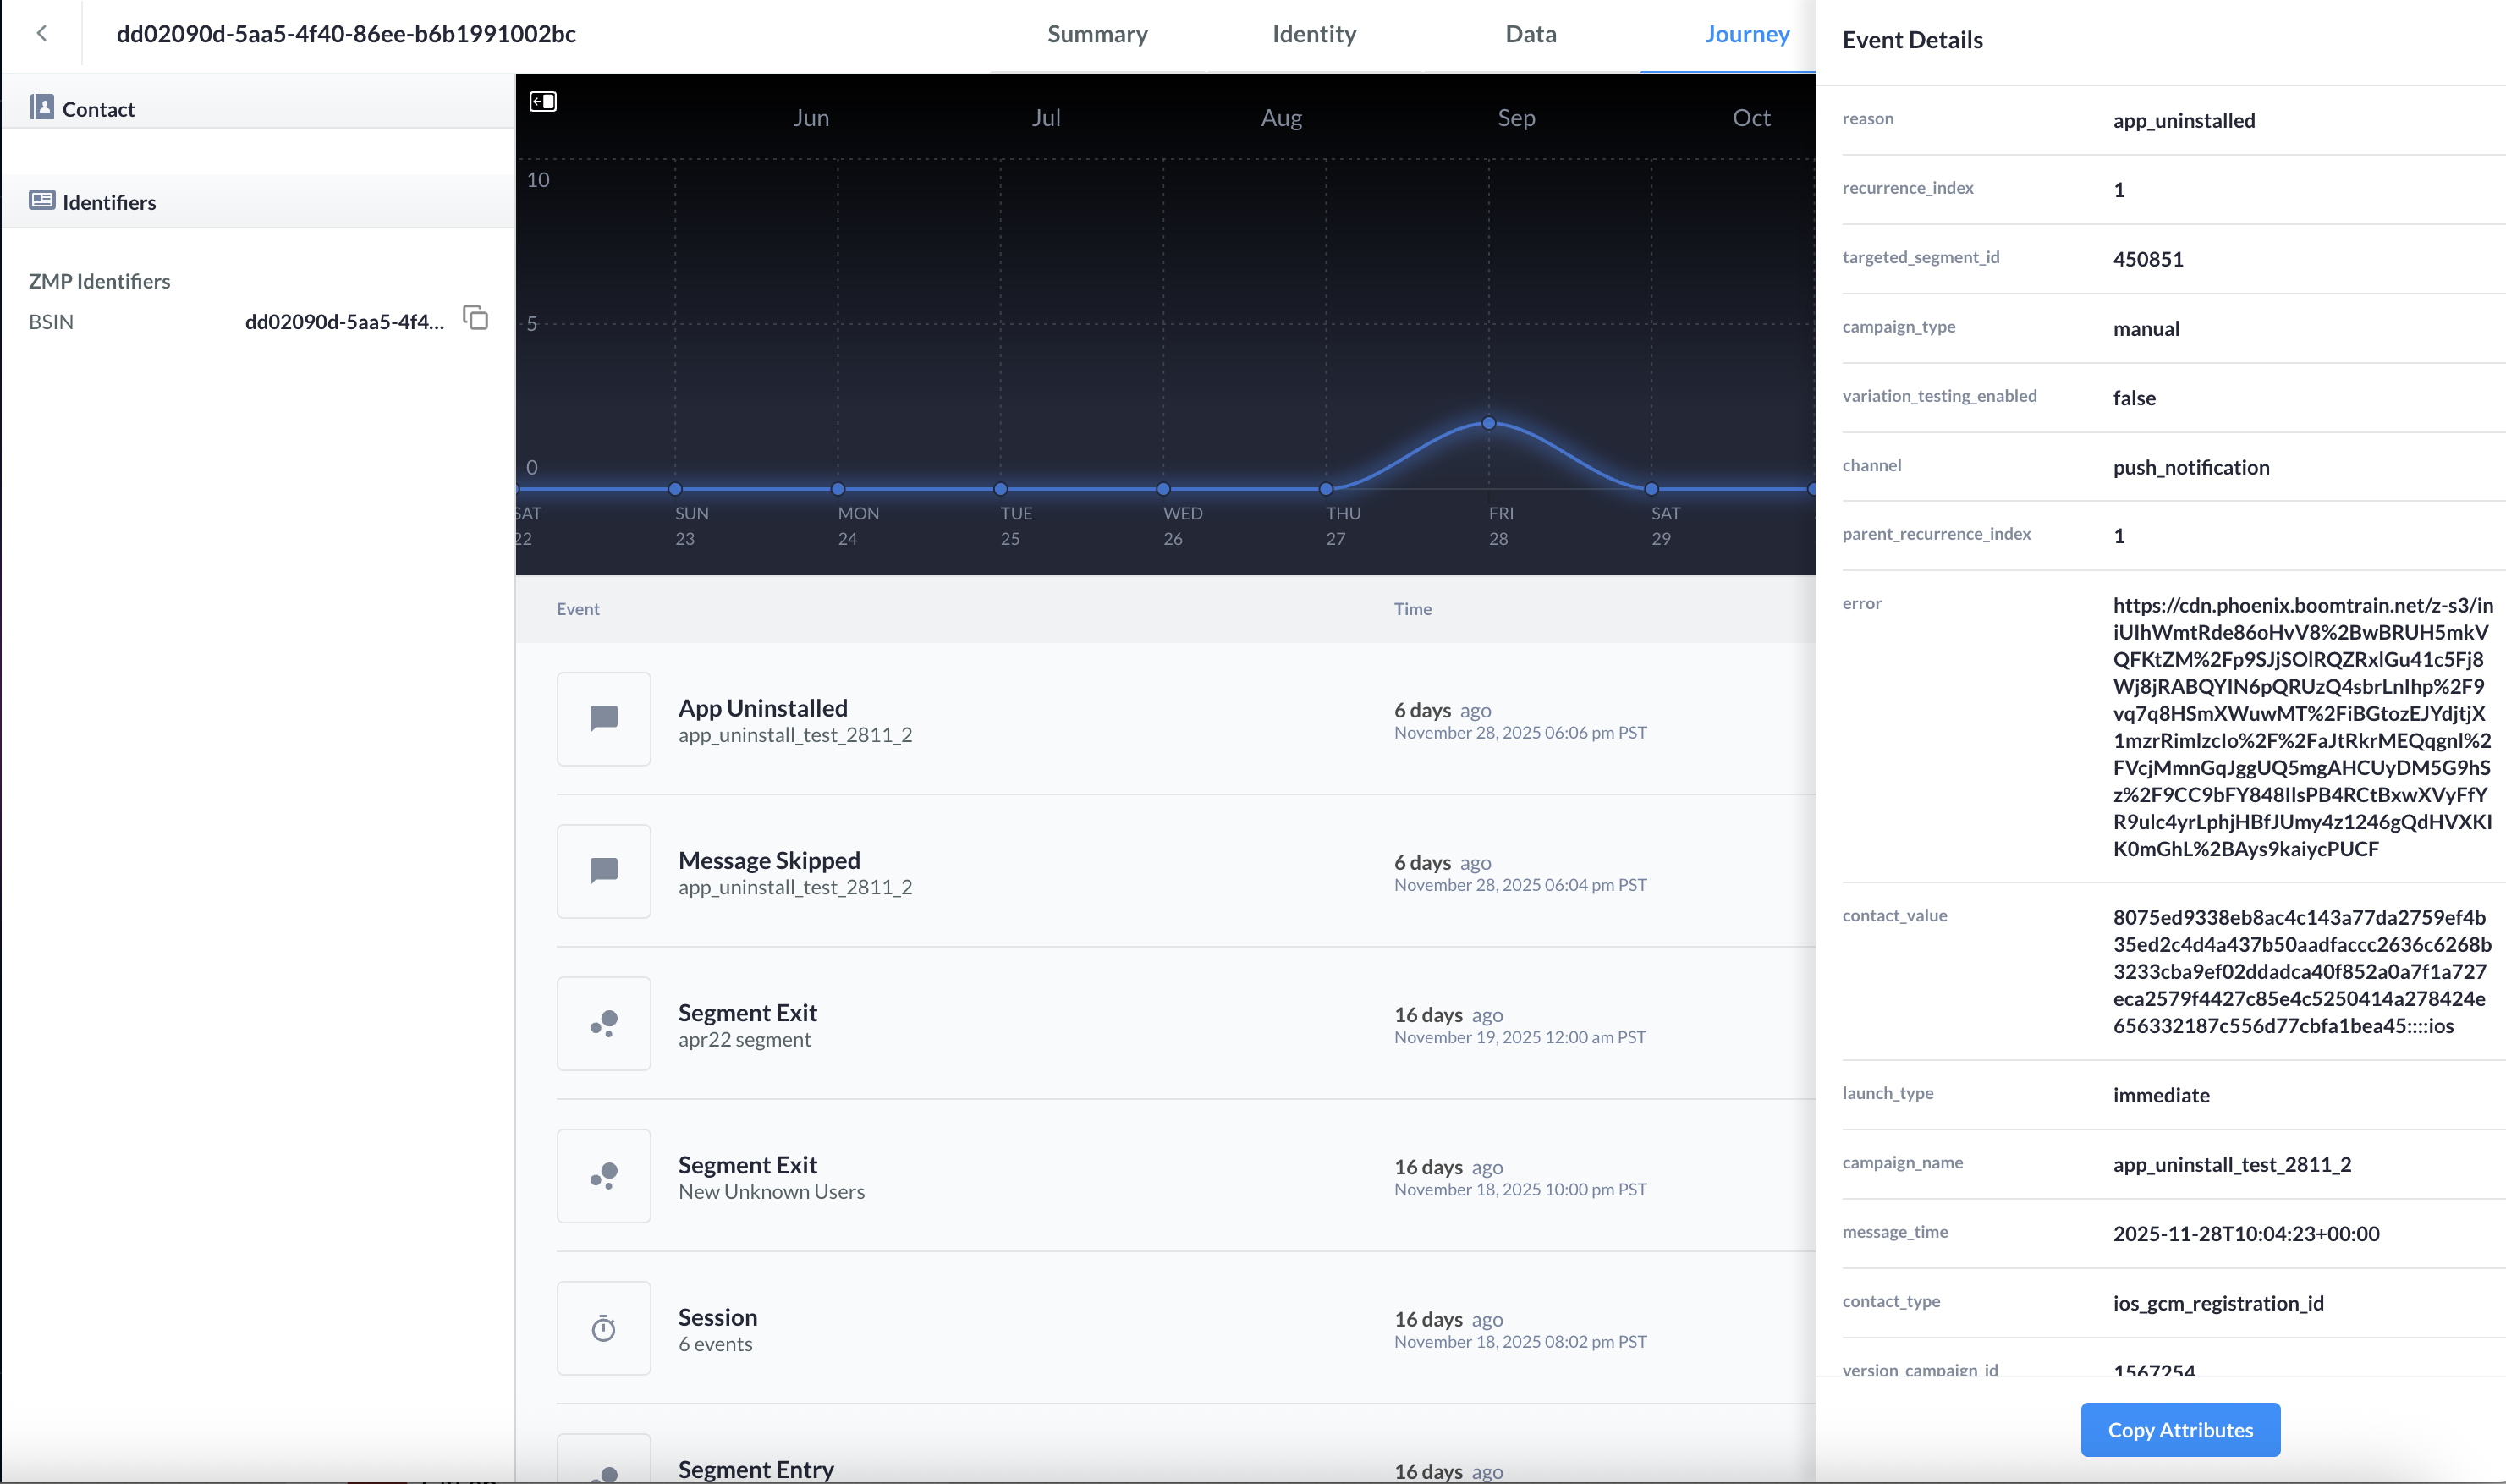Select the New Unknown Users exit icon
2506x1484 pixels.
click(604, 1175)
